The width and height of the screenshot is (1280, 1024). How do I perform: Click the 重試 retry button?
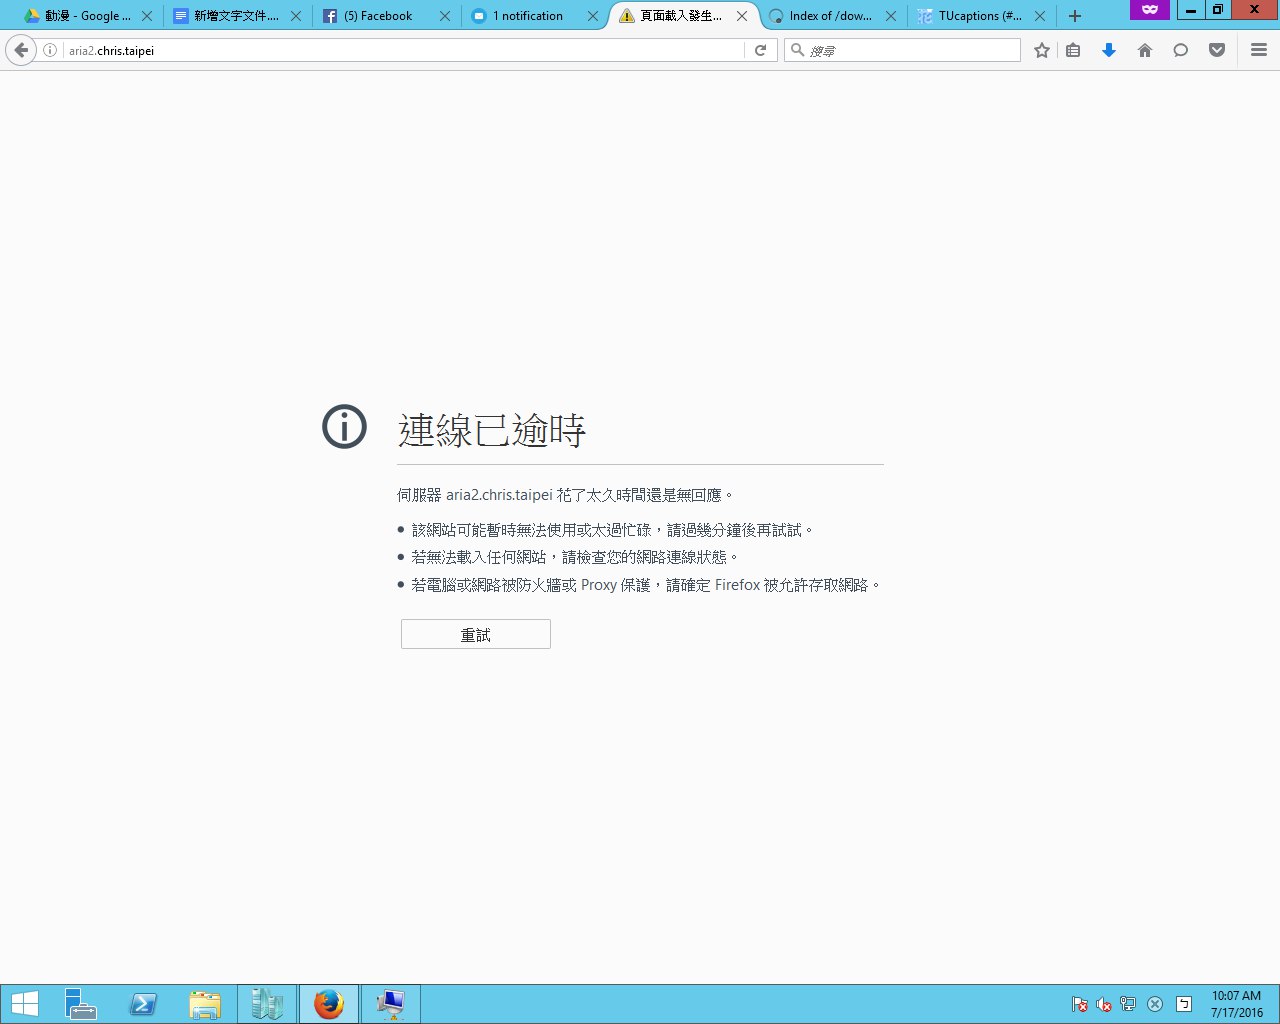(x=476, y=634)
